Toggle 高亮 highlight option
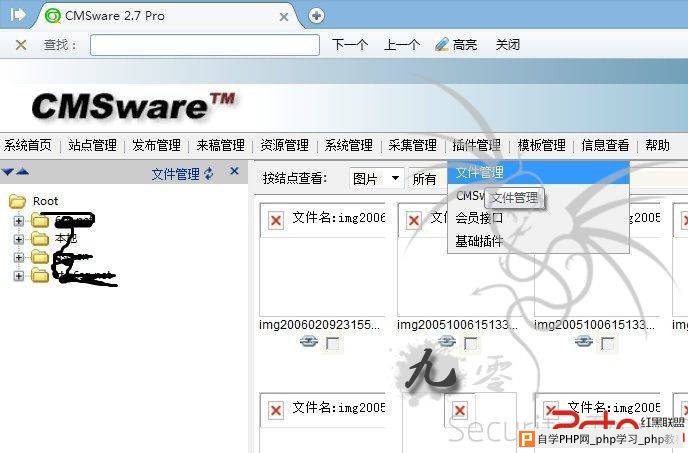688x453 pixels. click(x=456, y=45)
